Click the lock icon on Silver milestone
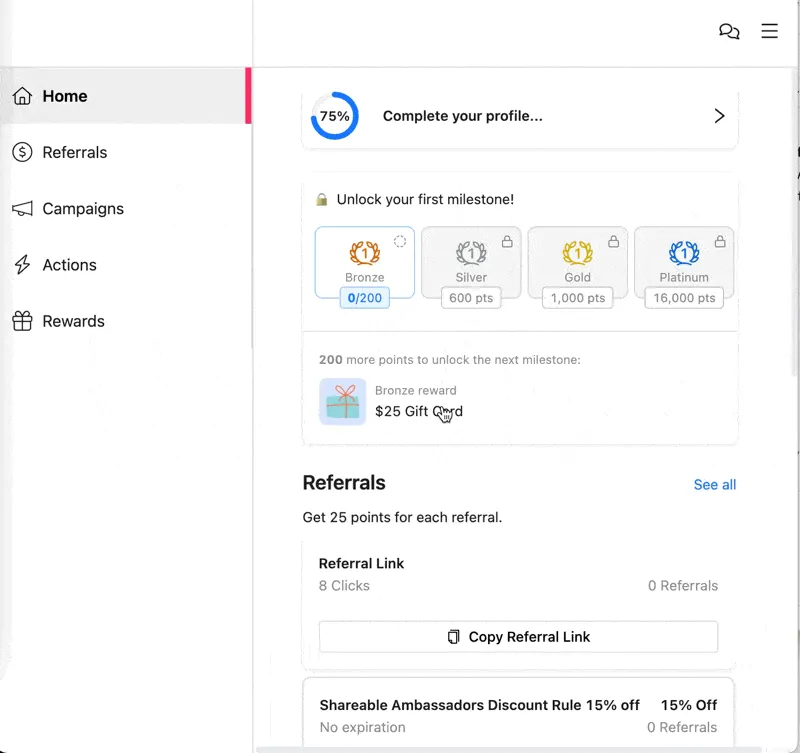The width and height of the screenshot is (800, 753). tap(507, 241)
